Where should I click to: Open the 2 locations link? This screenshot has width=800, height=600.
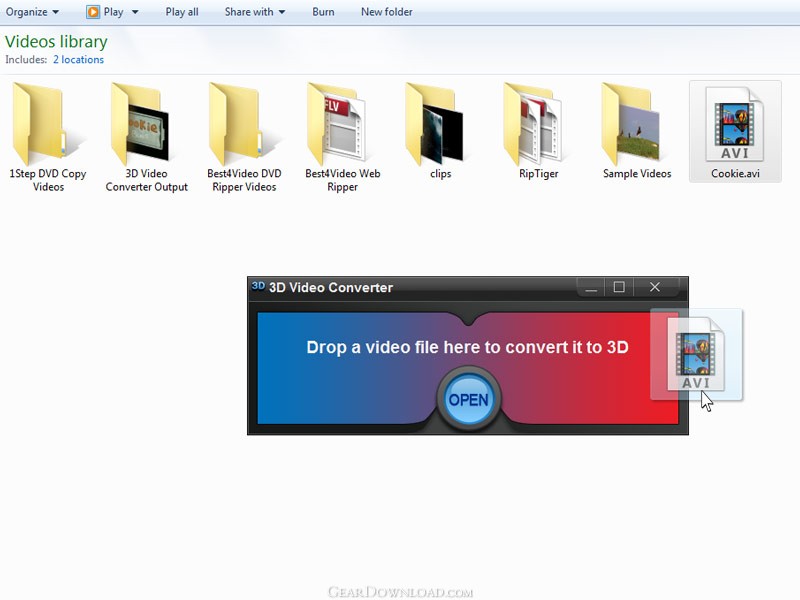[x=78, y=60]
